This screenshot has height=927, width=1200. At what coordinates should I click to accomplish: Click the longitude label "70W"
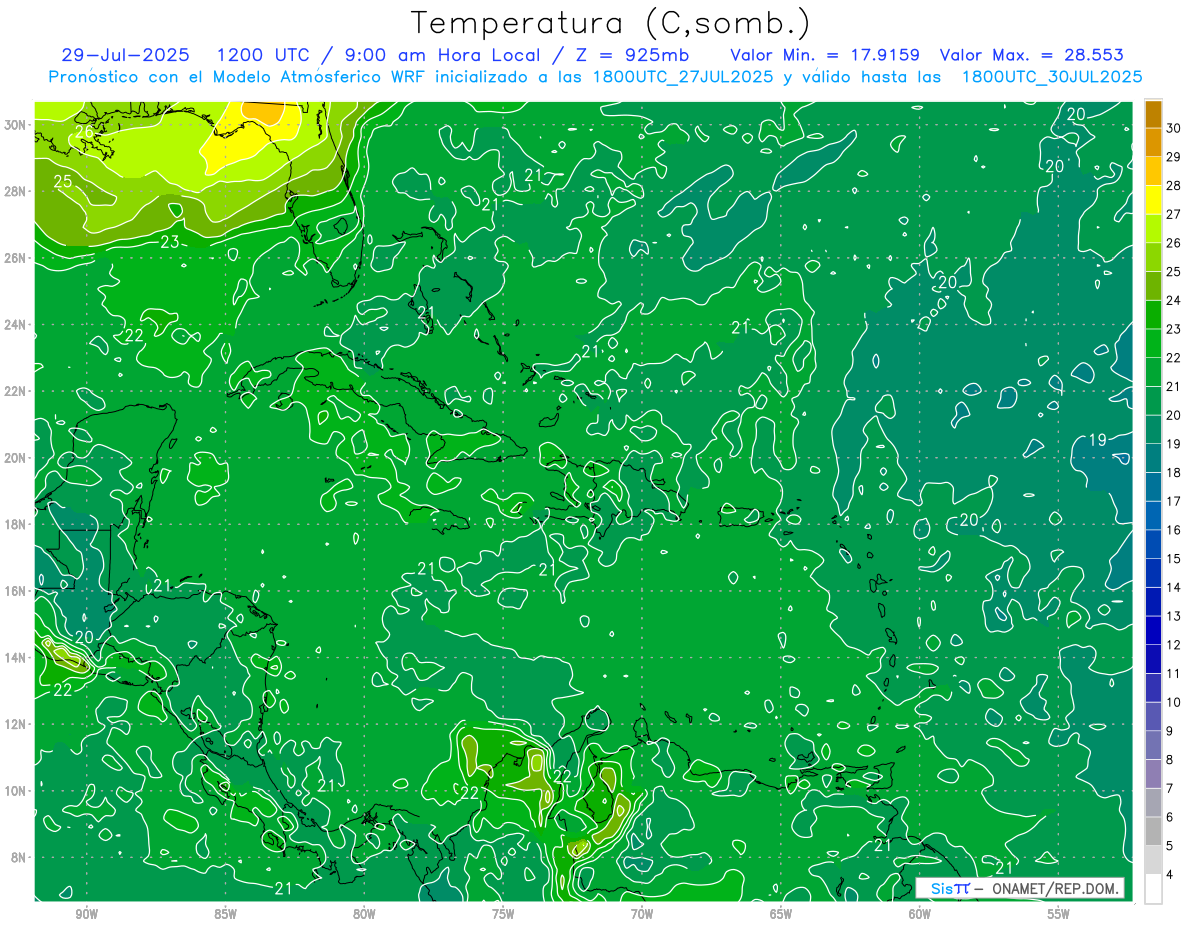[x=642, y=914]
